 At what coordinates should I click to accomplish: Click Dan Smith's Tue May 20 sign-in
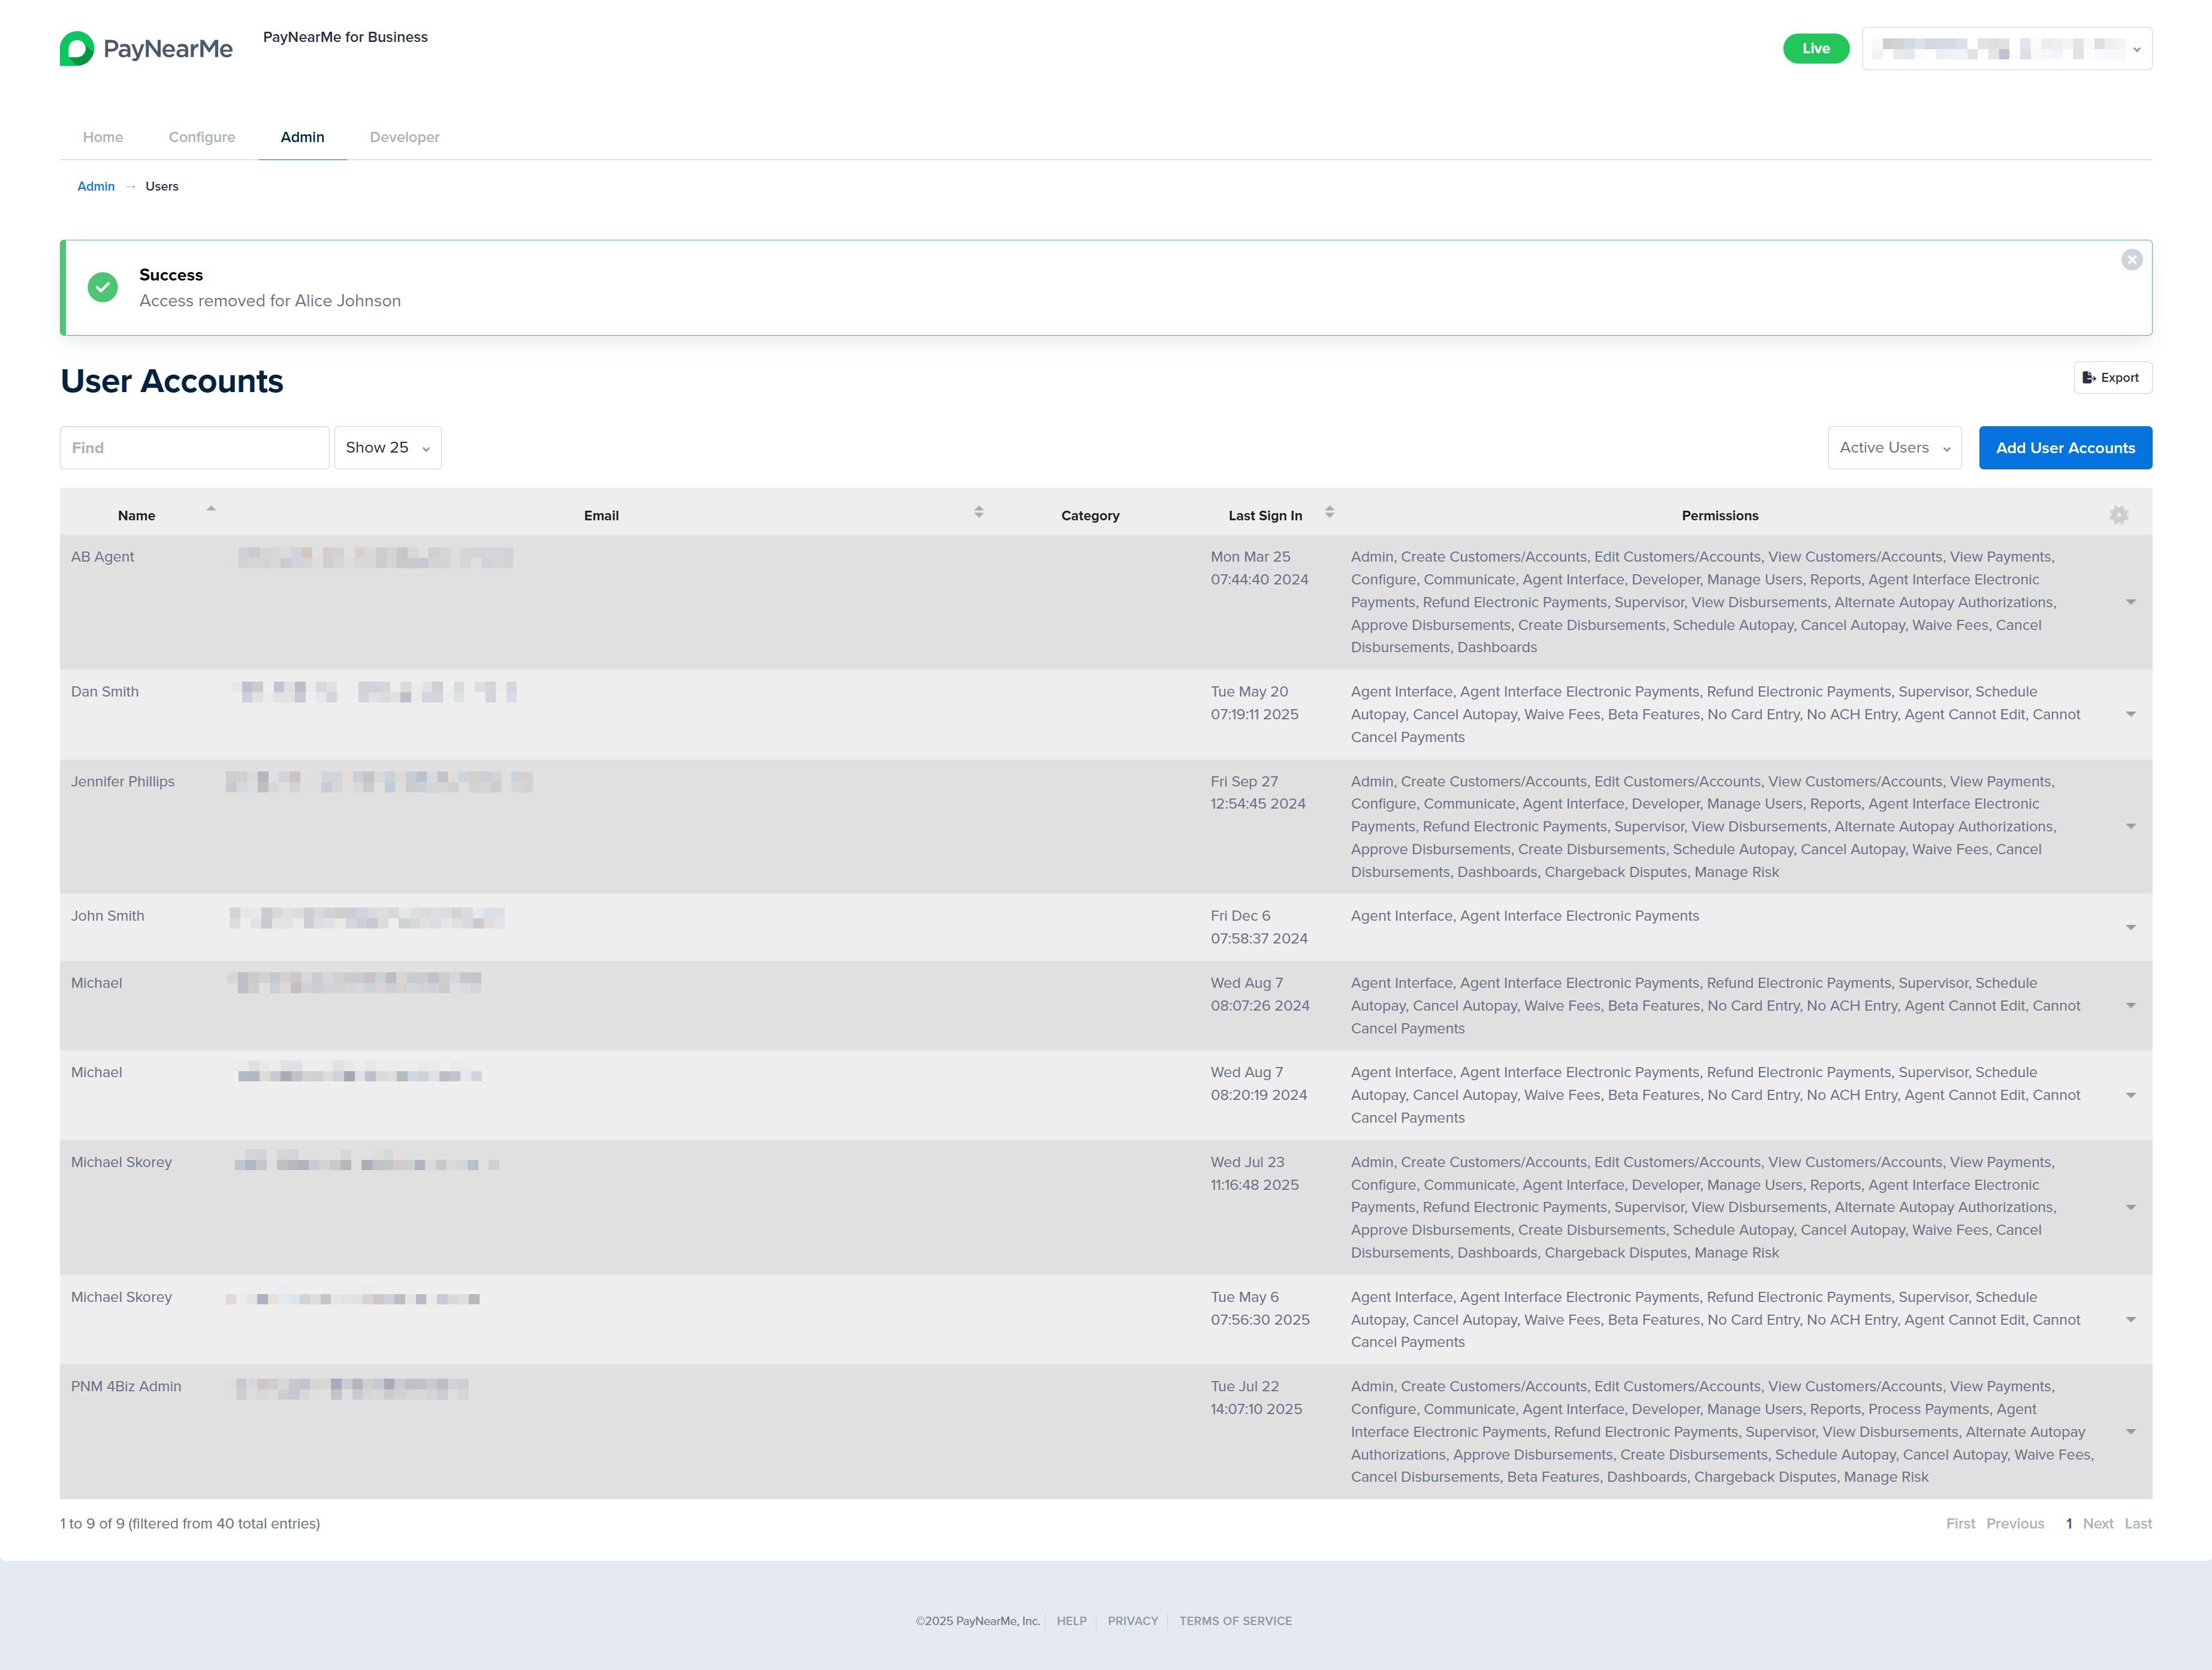pos(1254,703)
